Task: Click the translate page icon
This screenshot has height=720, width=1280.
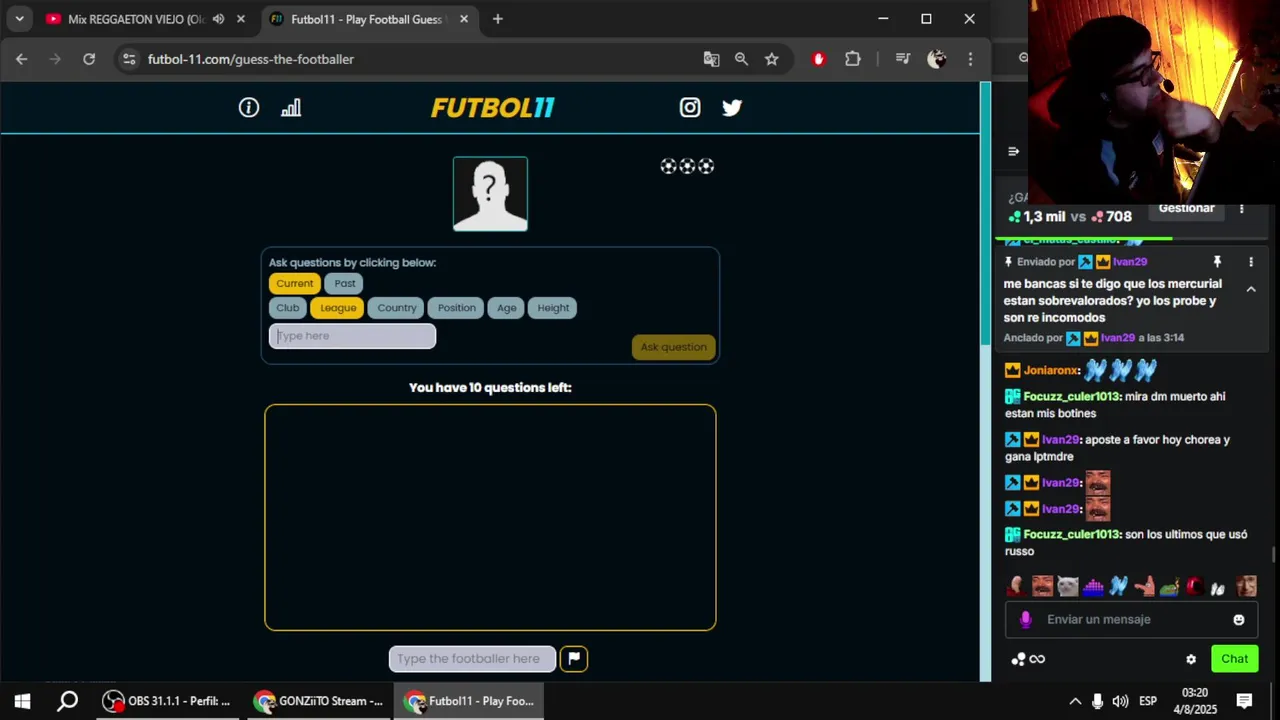Action: 711,59
